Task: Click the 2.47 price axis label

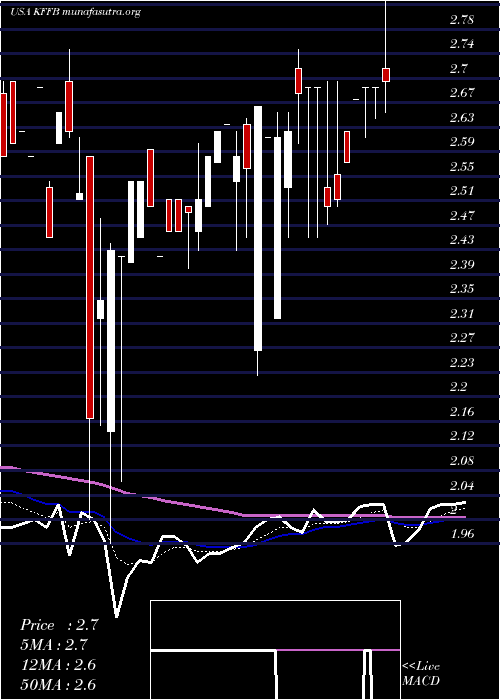Action: (462, 216)
